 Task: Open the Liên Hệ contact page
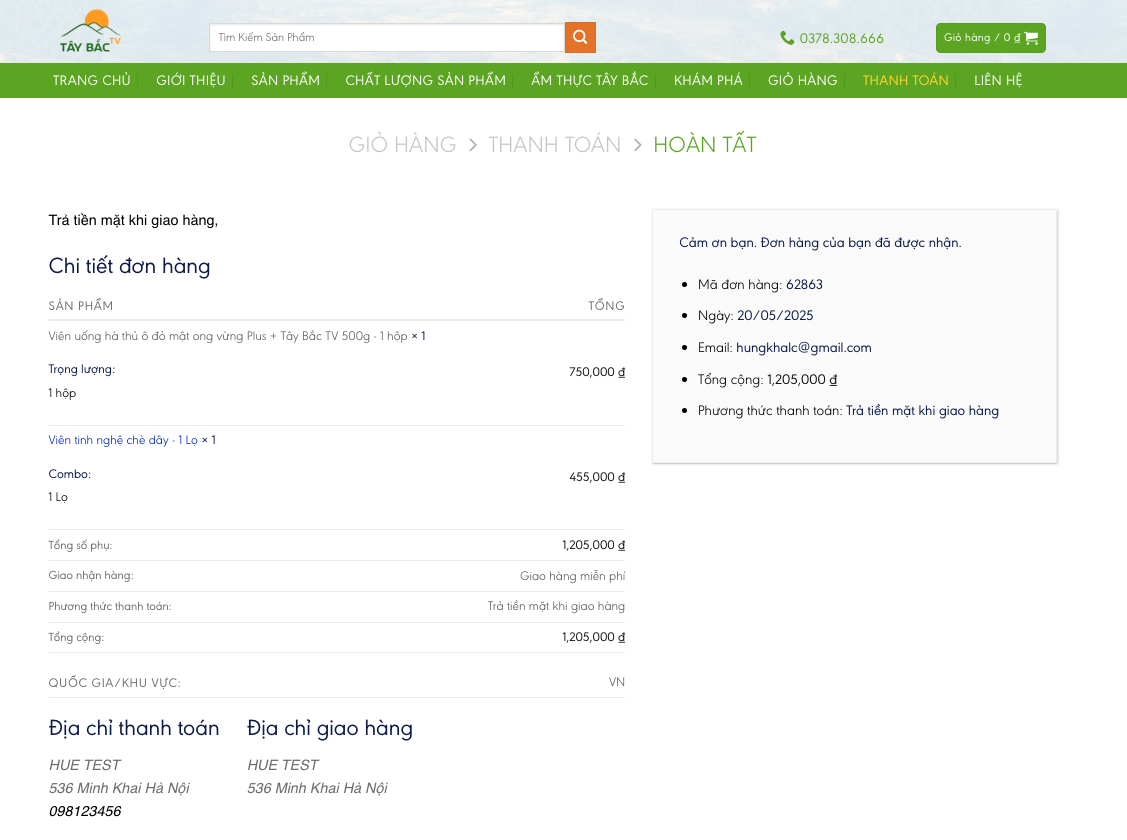[998, 80]
